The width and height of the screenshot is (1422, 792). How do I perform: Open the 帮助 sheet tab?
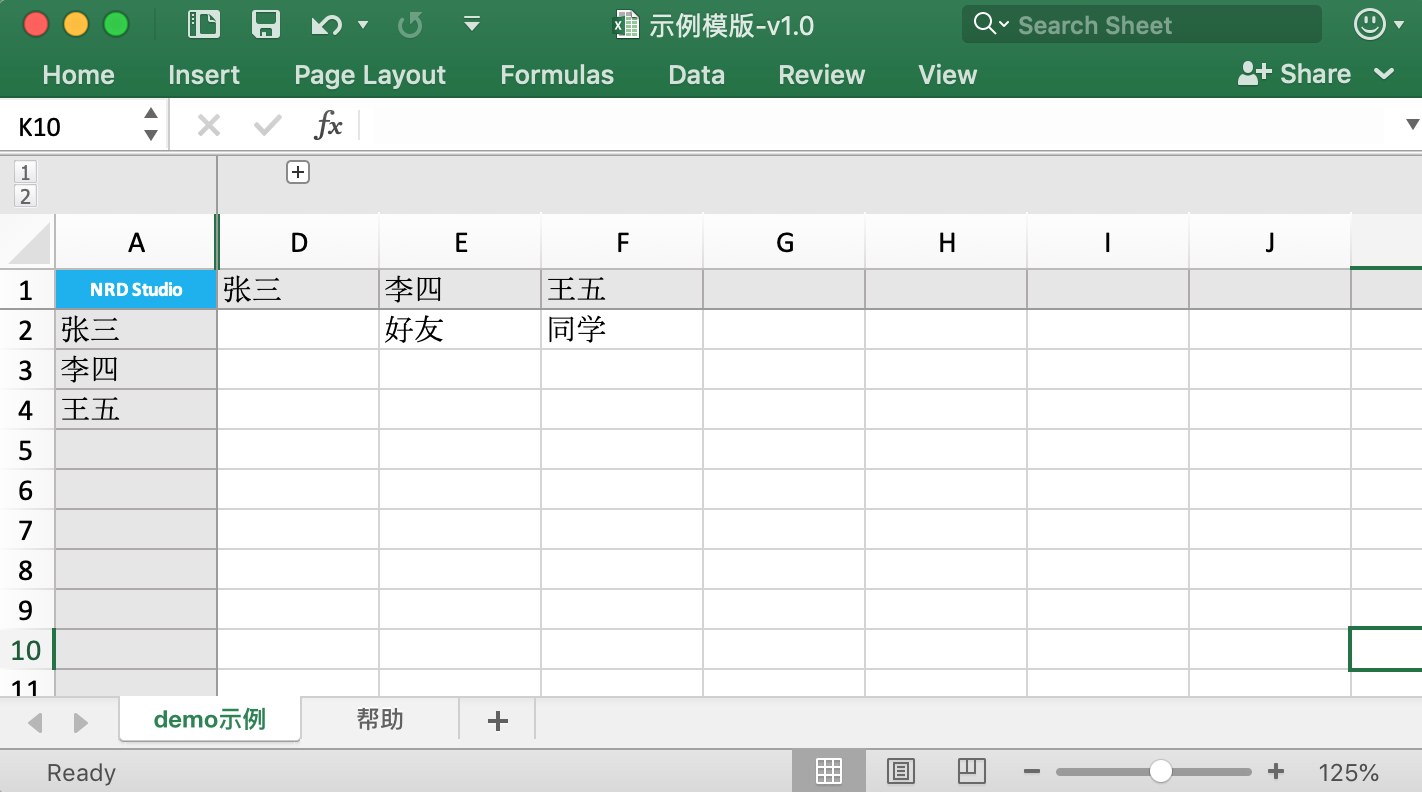click(381, 718)
